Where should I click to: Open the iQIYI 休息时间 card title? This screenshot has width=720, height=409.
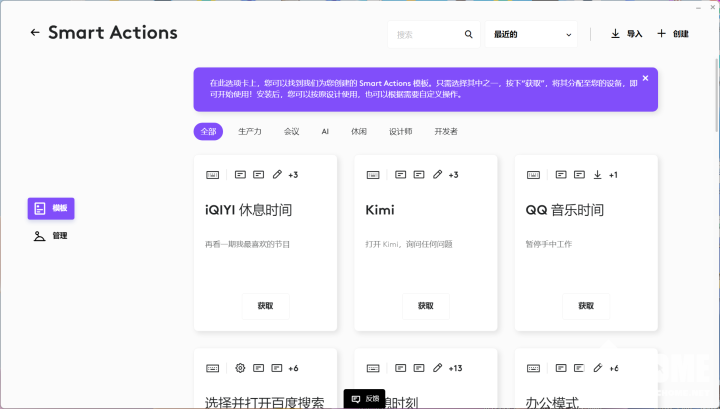[248, 210]
